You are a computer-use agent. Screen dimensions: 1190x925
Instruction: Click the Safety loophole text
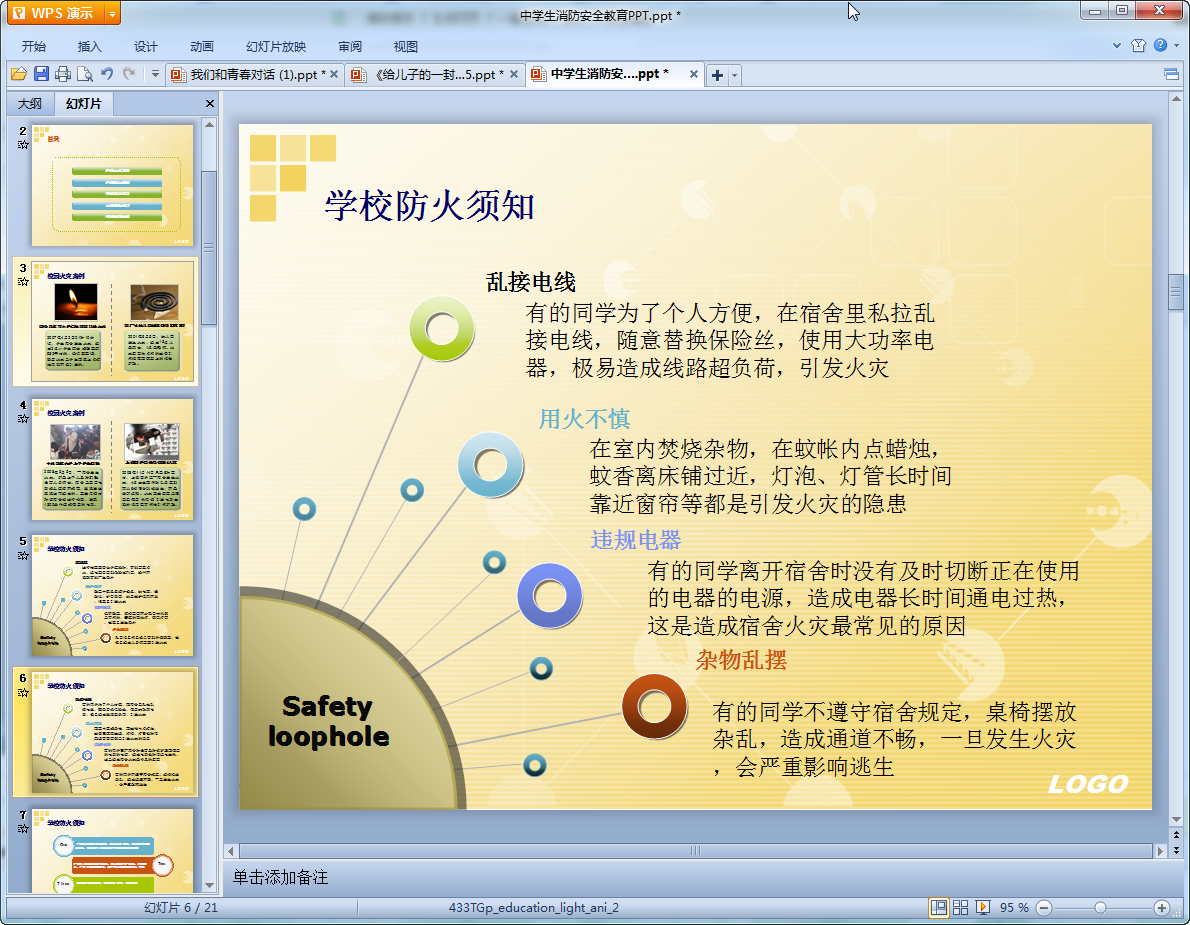[x=328, y=721]
